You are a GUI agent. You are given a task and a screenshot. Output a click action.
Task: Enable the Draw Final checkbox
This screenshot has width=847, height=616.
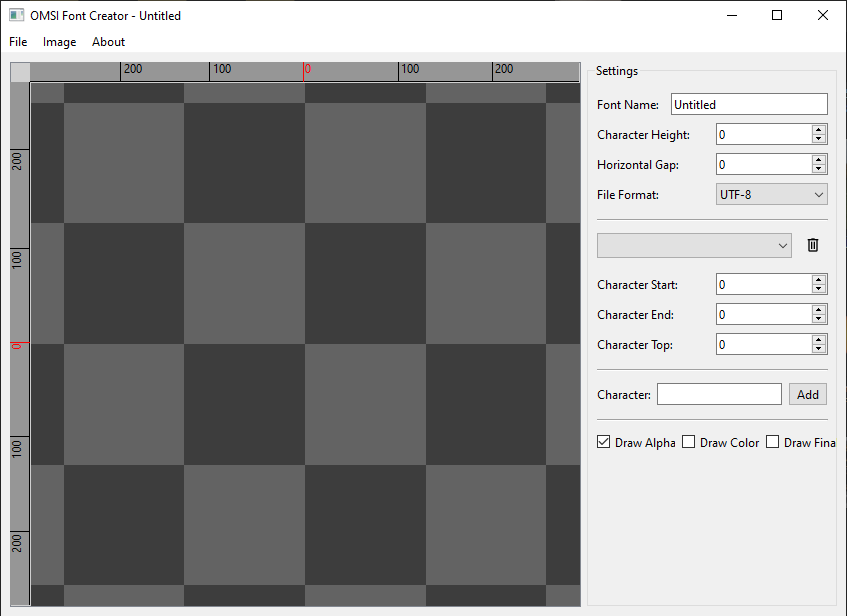click(773, 442)
